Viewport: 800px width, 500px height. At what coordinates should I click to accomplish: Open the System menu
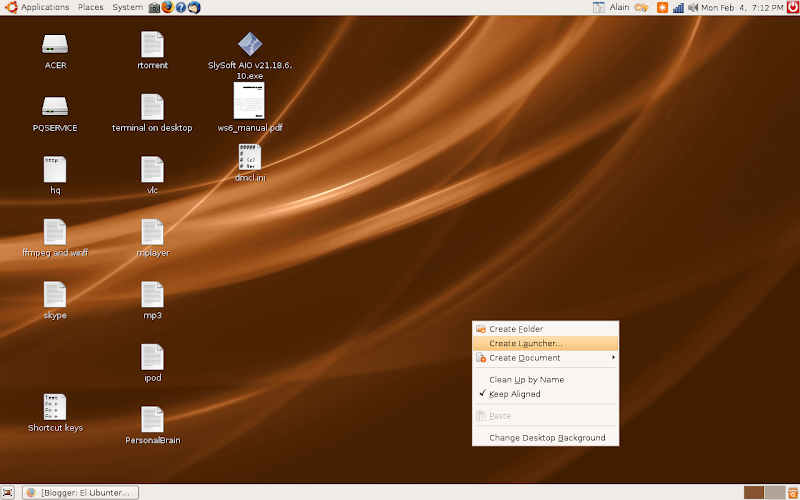128,7
